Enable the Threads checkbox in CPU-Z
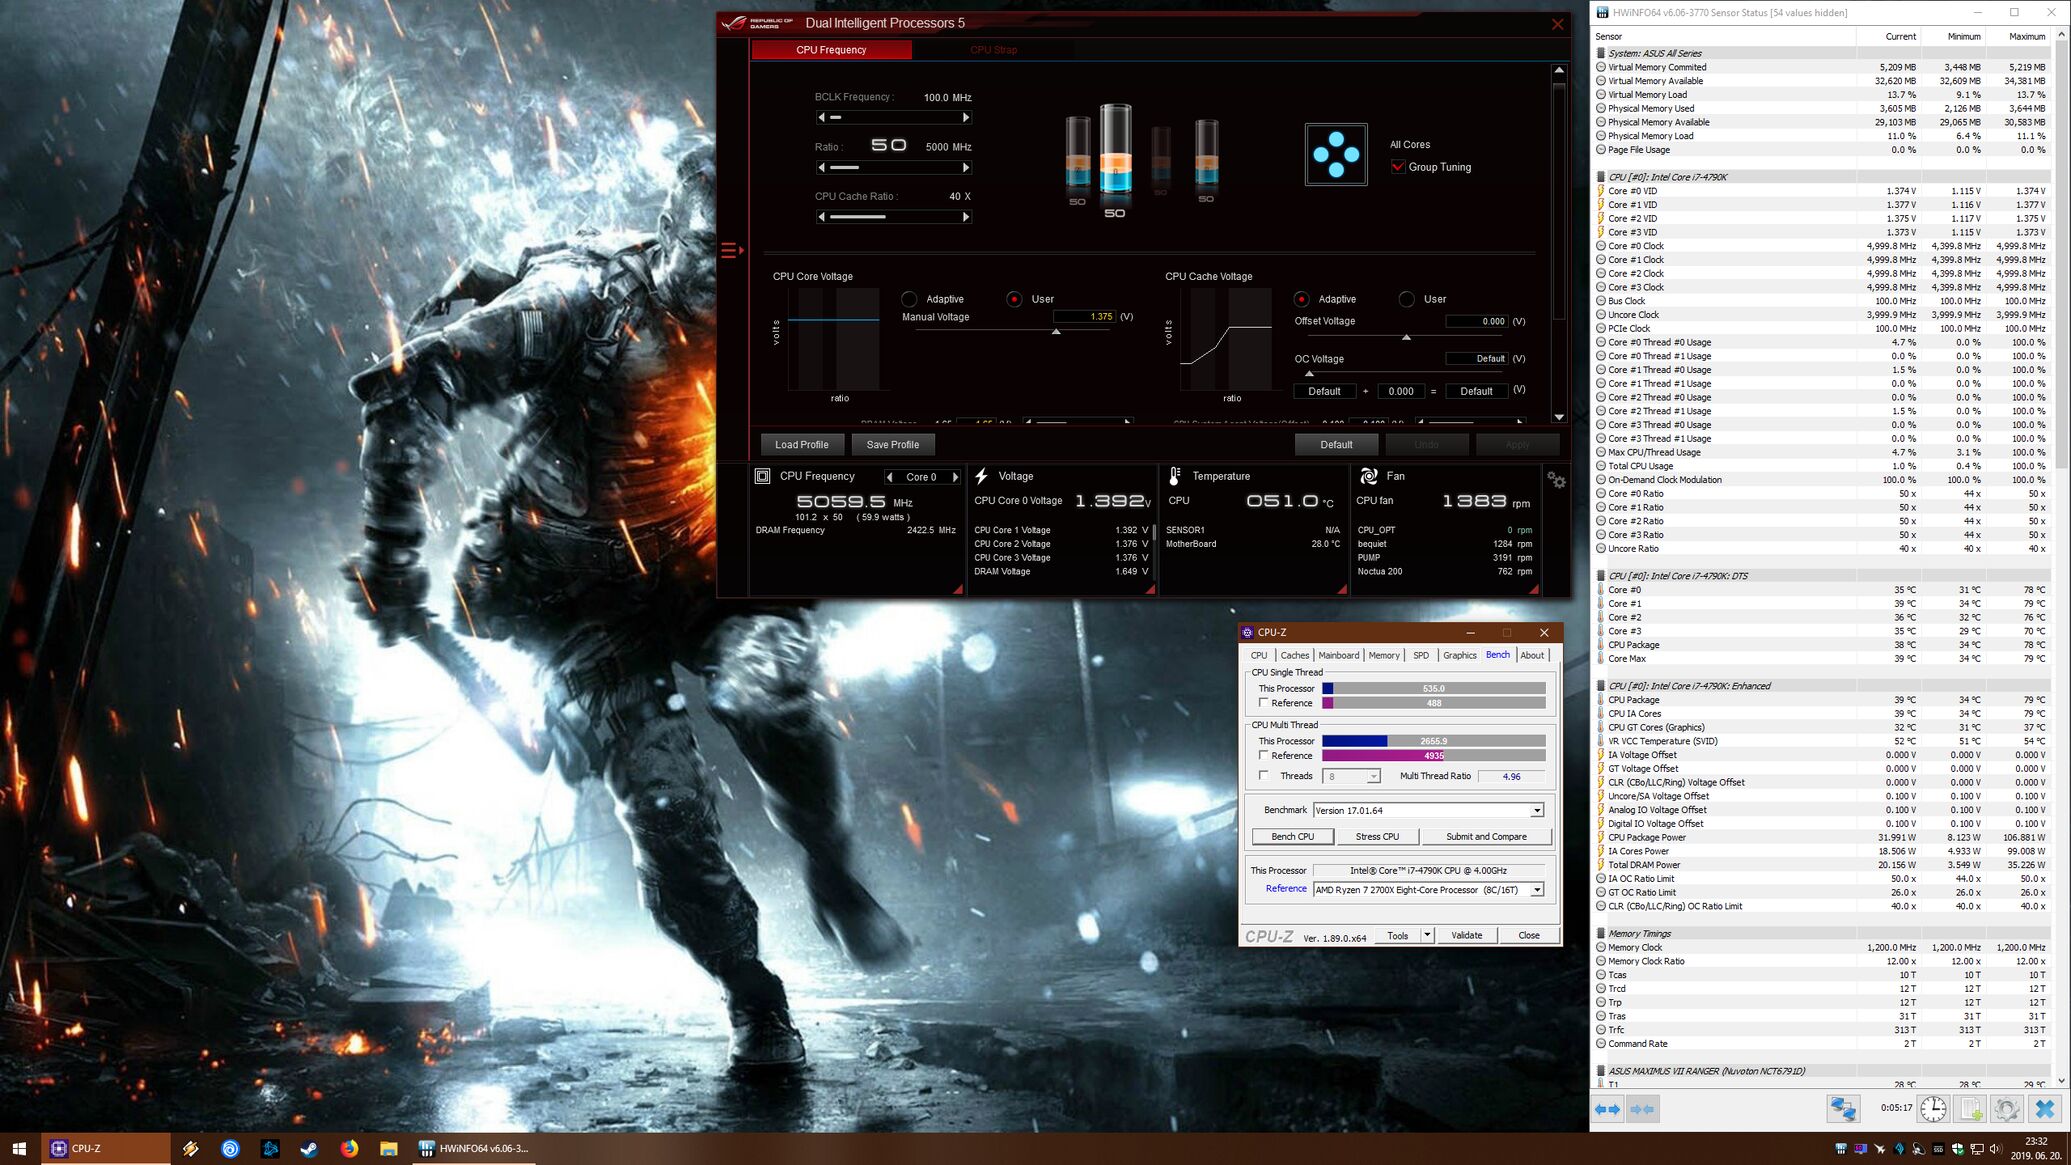The image size is (2071, 1165). (x=1264, y=775)
